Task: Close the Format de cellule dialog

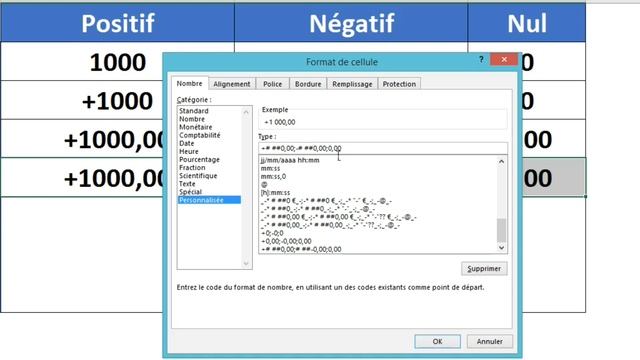Action: tap(504, 60)
